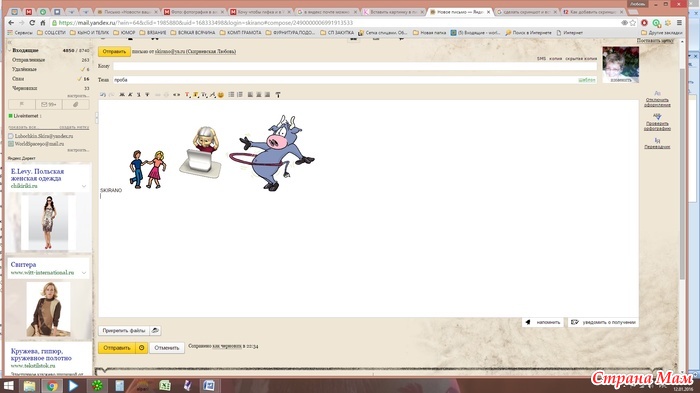Click the «Отменить» button

point(167,347)
